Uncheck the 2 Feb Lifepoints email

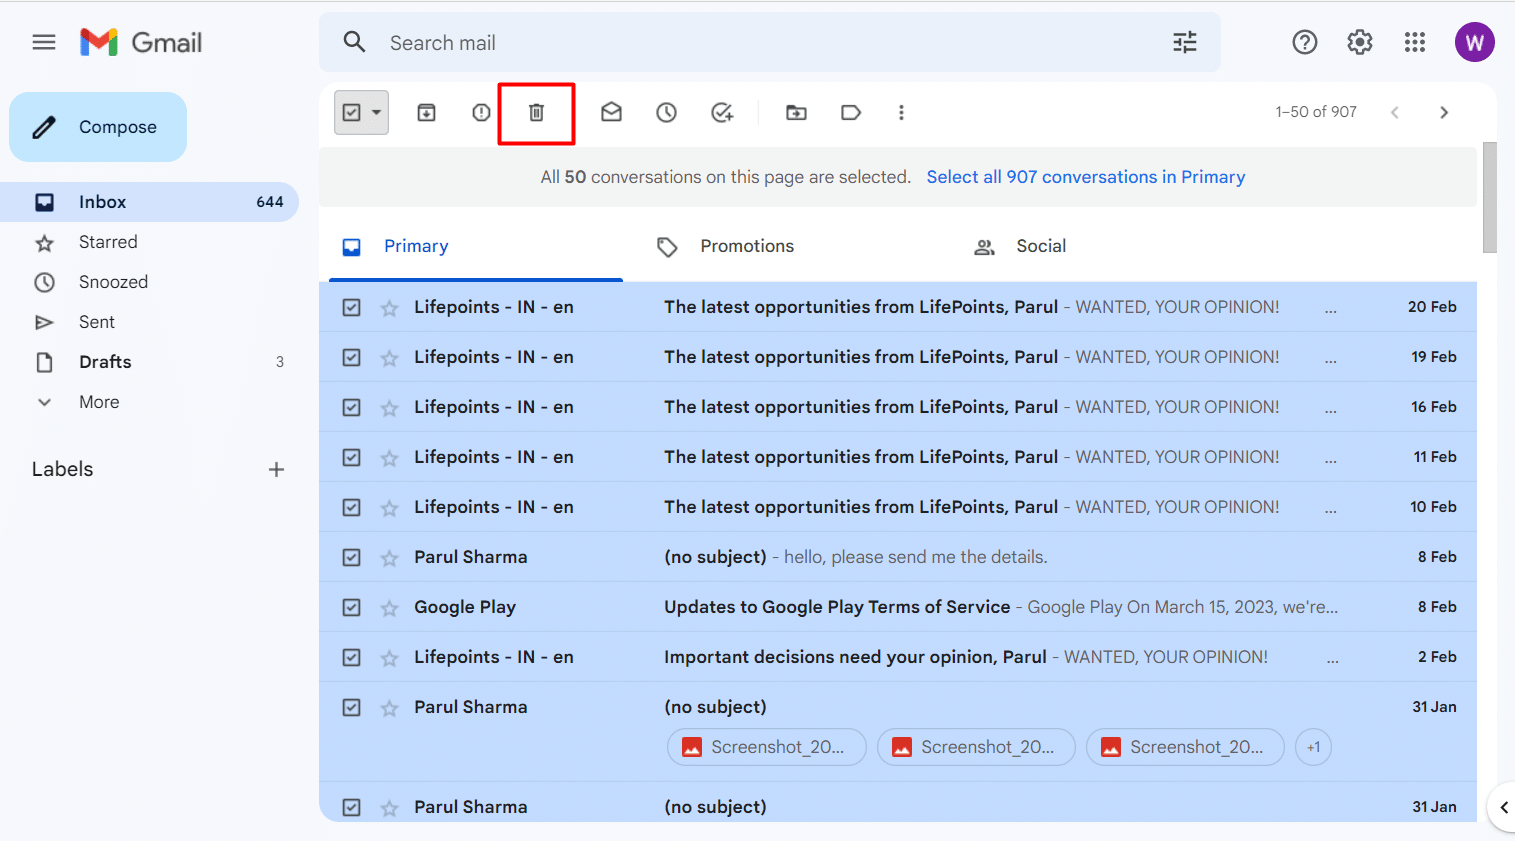352,658
